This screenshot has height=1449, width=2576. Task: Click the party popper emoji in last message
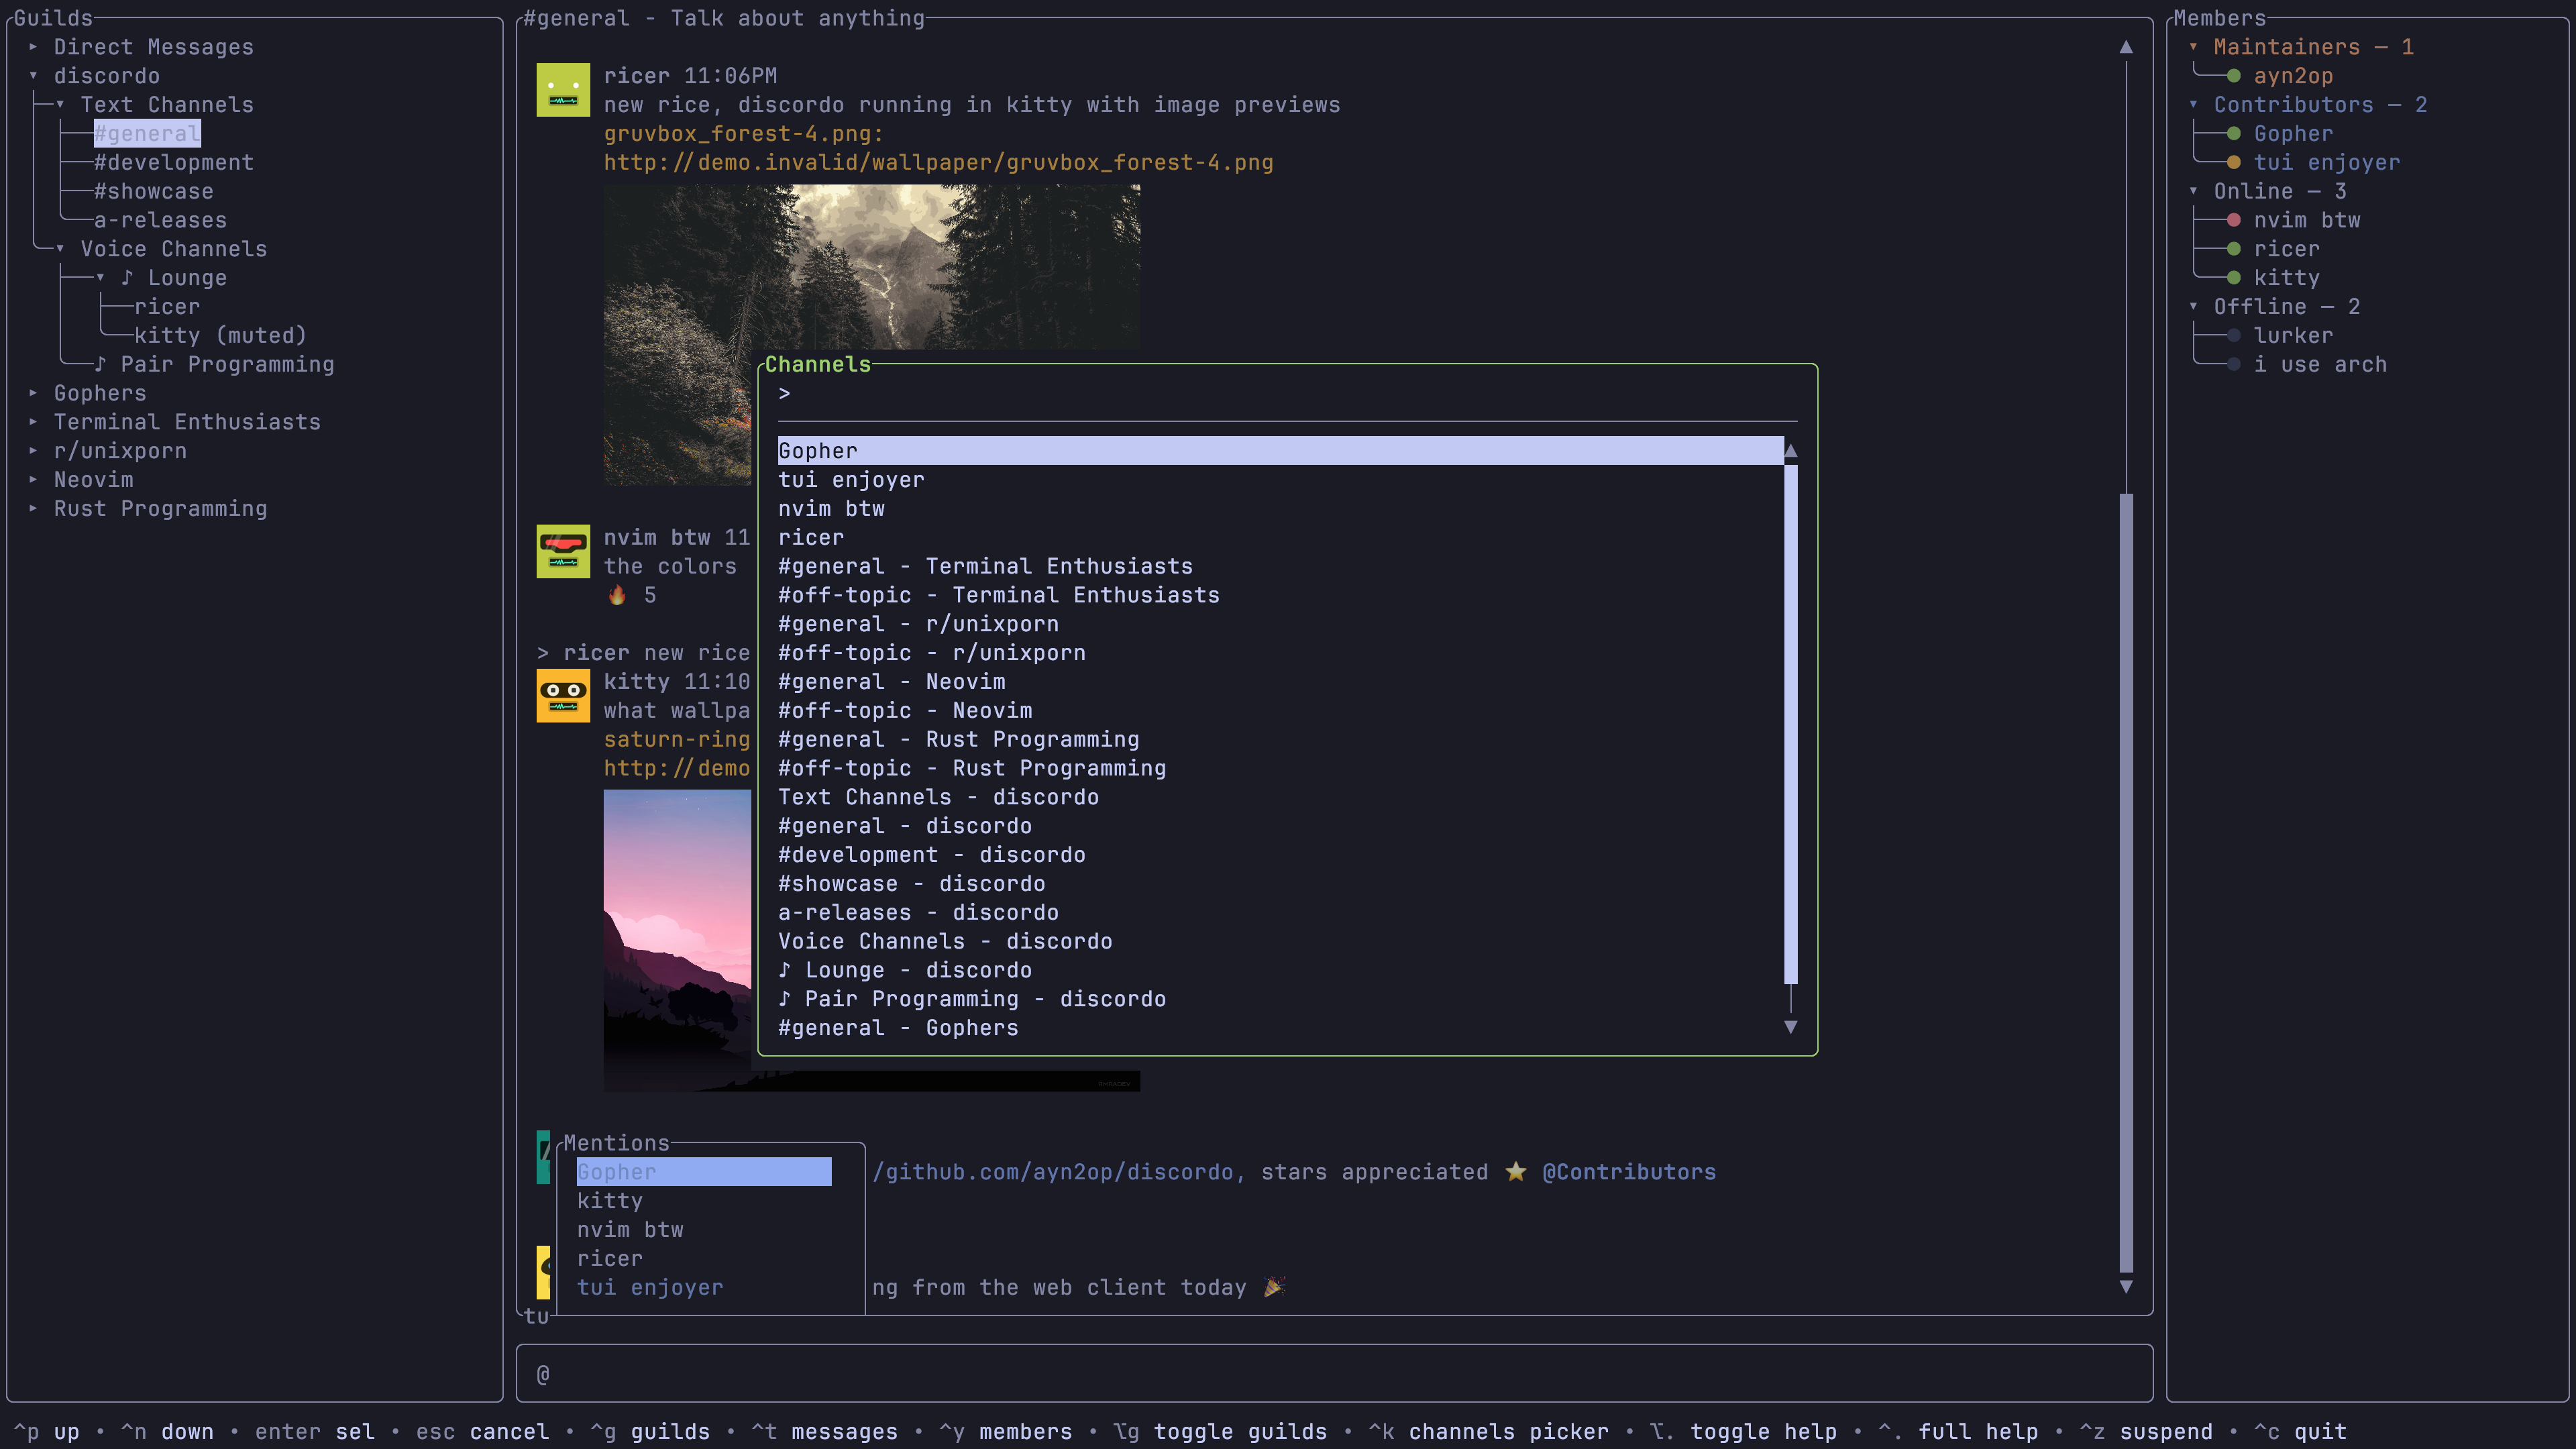(1274, 1287)
